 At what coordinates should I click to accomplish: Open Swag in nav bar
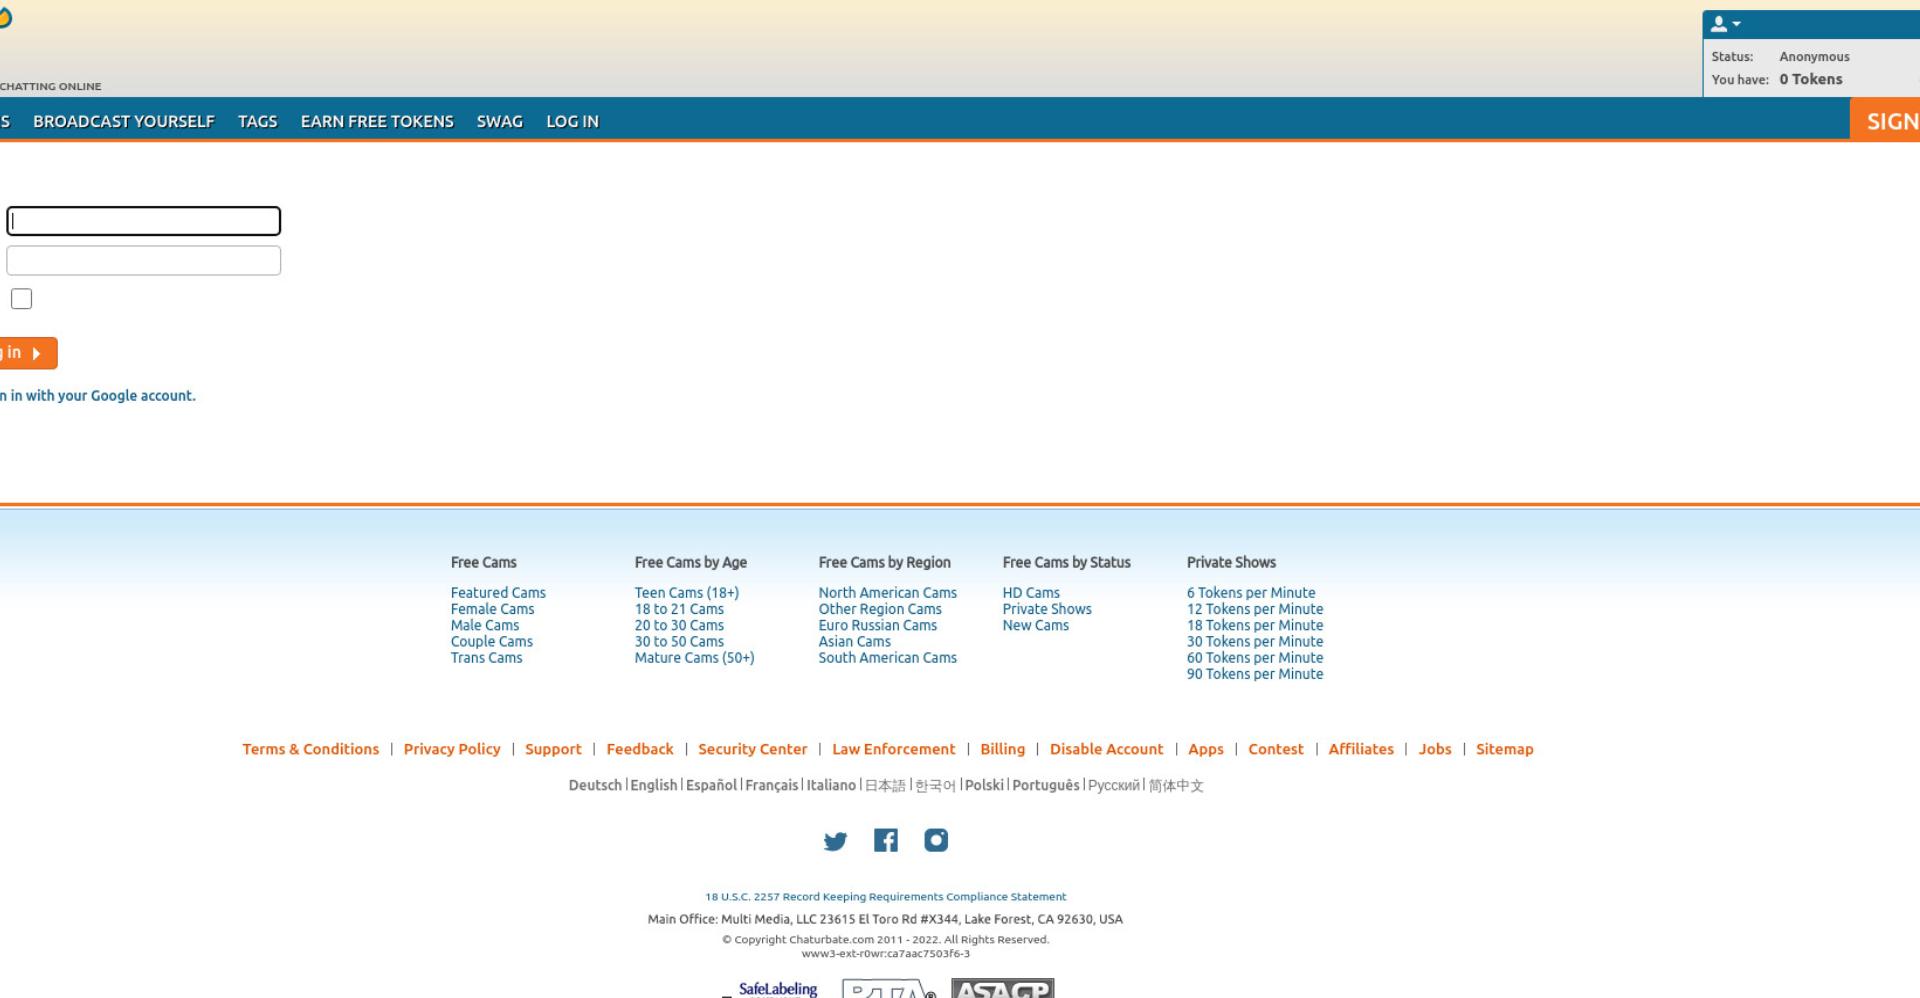500,121
